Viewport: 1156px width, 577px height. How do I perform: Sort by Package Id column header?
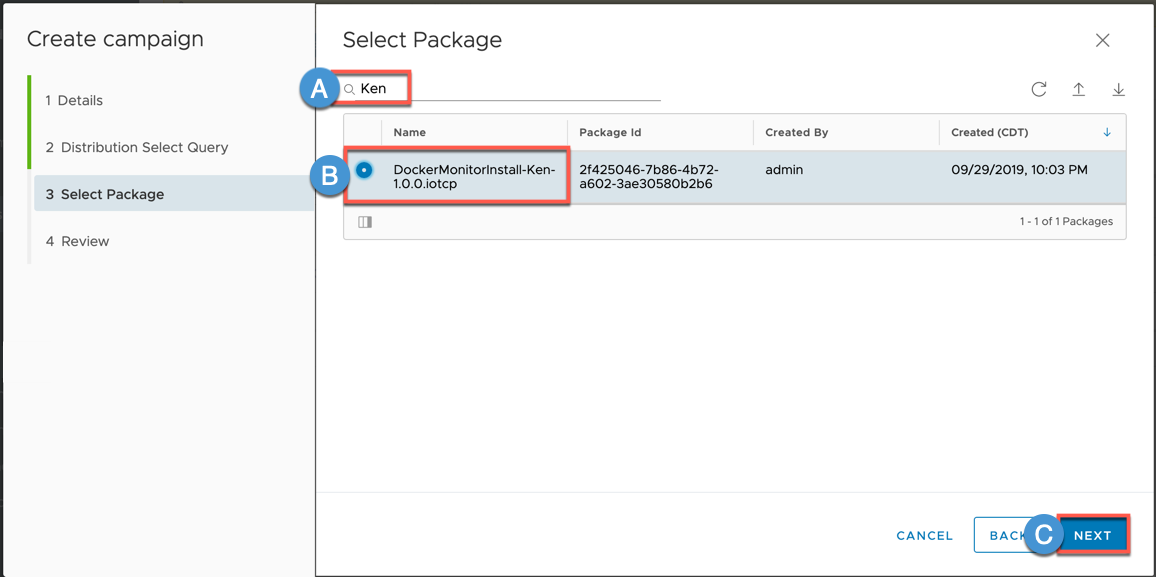pyautogui.click(x=609, y=132)
